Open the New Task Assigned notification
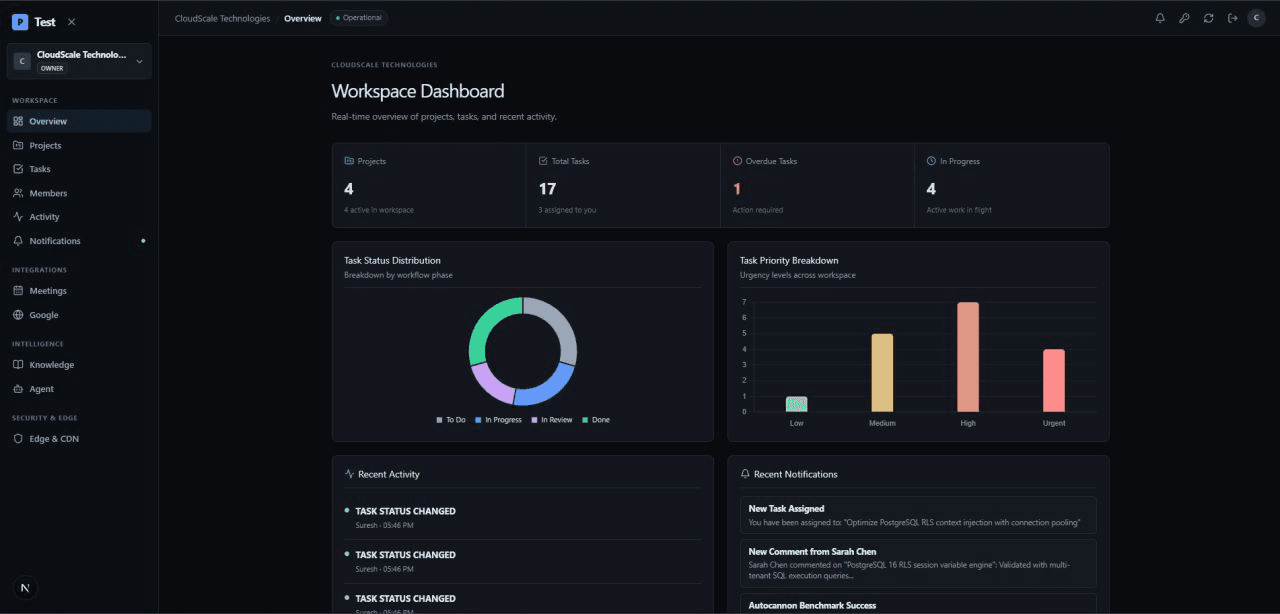 point(918,515)
